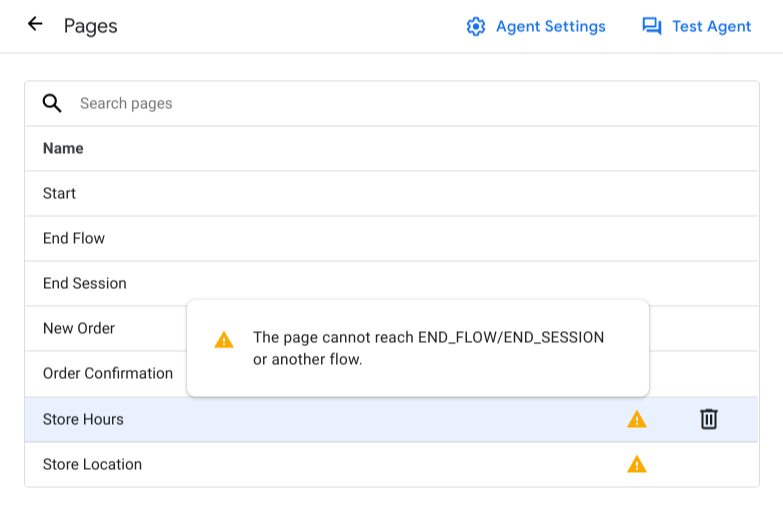Click the warning triangle inside the tooltip
Viewport: 783px width, 514px height.
coord(224,340)
